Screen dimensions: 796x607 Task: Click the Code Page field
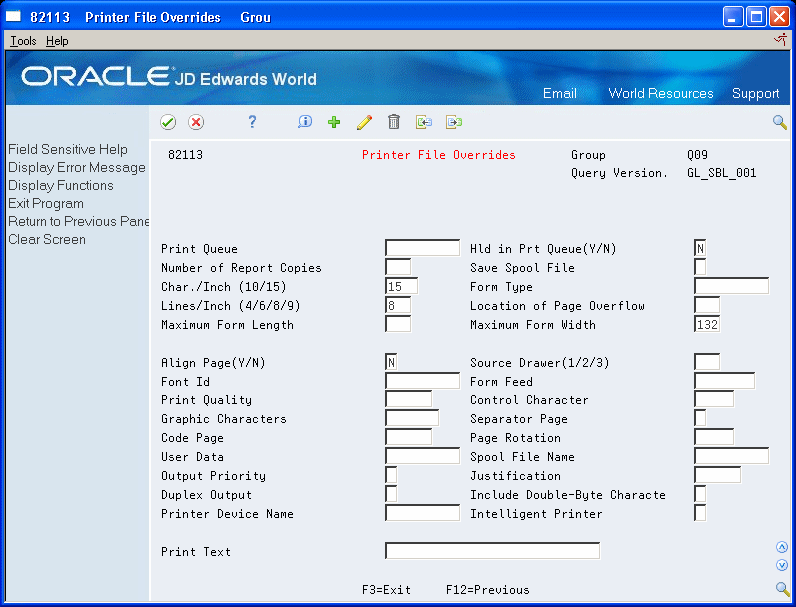point(409,437)
